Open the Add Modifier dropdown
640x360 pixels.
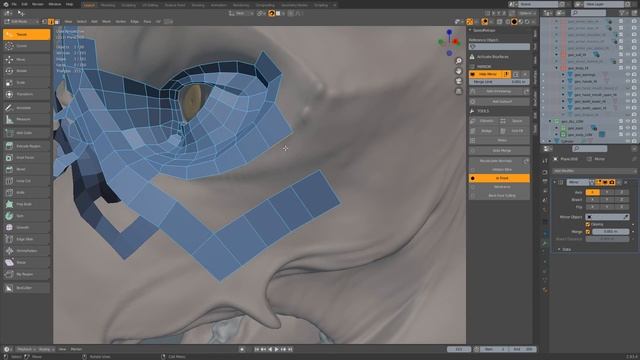click(x=594, y=171)
